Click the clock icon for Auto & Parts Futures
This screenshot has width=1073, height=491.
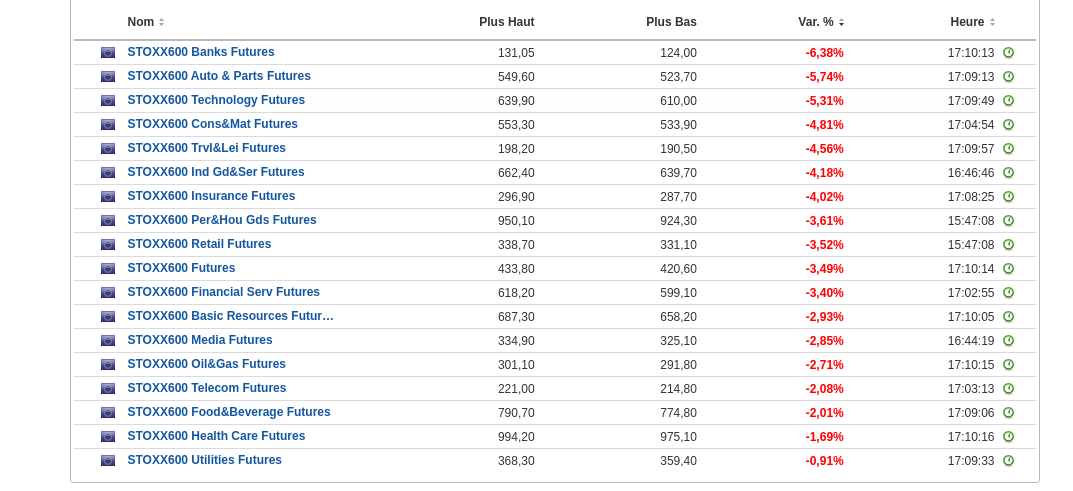[1008, 77]
